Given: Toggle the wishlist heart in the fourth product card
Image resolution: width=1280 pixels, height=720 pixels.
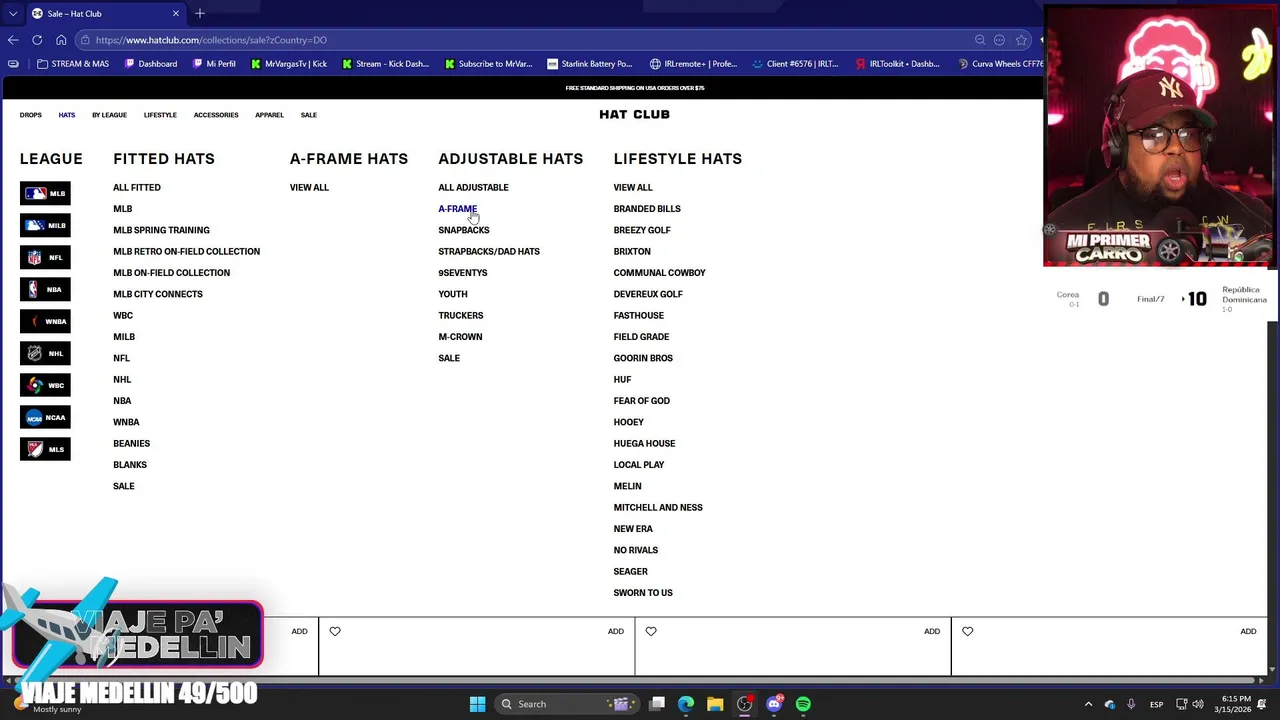Looking at the screenshot, I should coord(967,631).
